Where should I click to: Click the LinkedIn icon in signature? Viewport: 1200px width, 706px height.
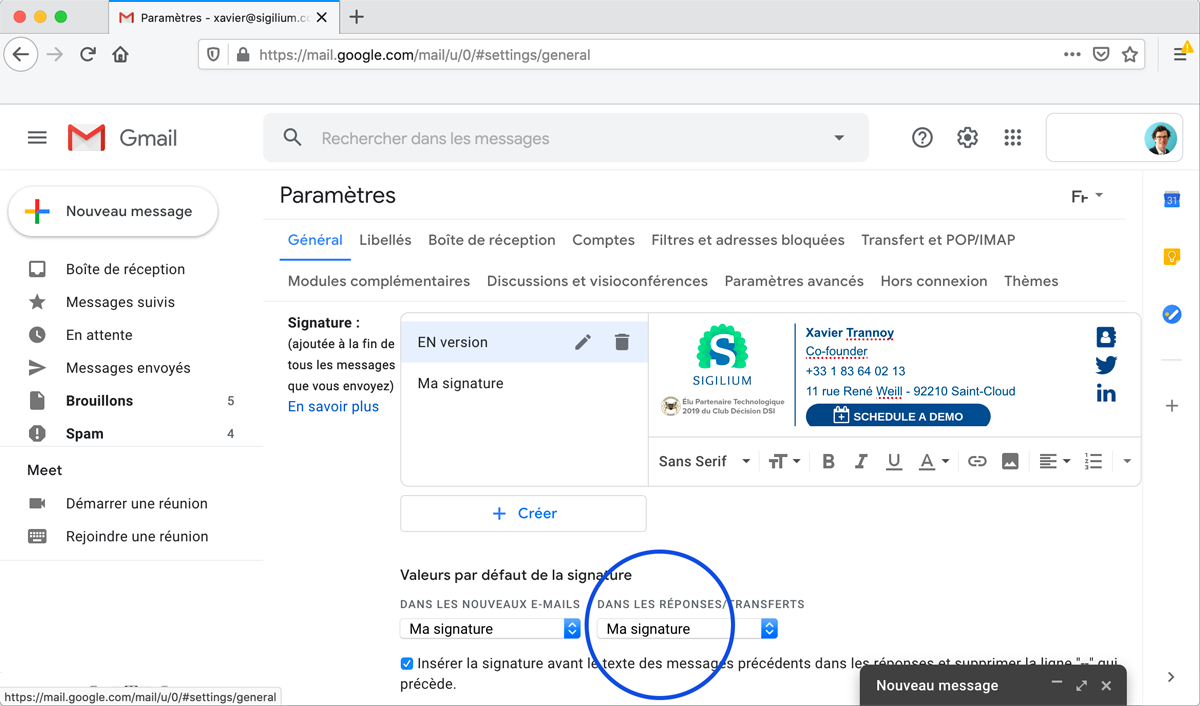pyautogui.click(x=1106, y=393)
